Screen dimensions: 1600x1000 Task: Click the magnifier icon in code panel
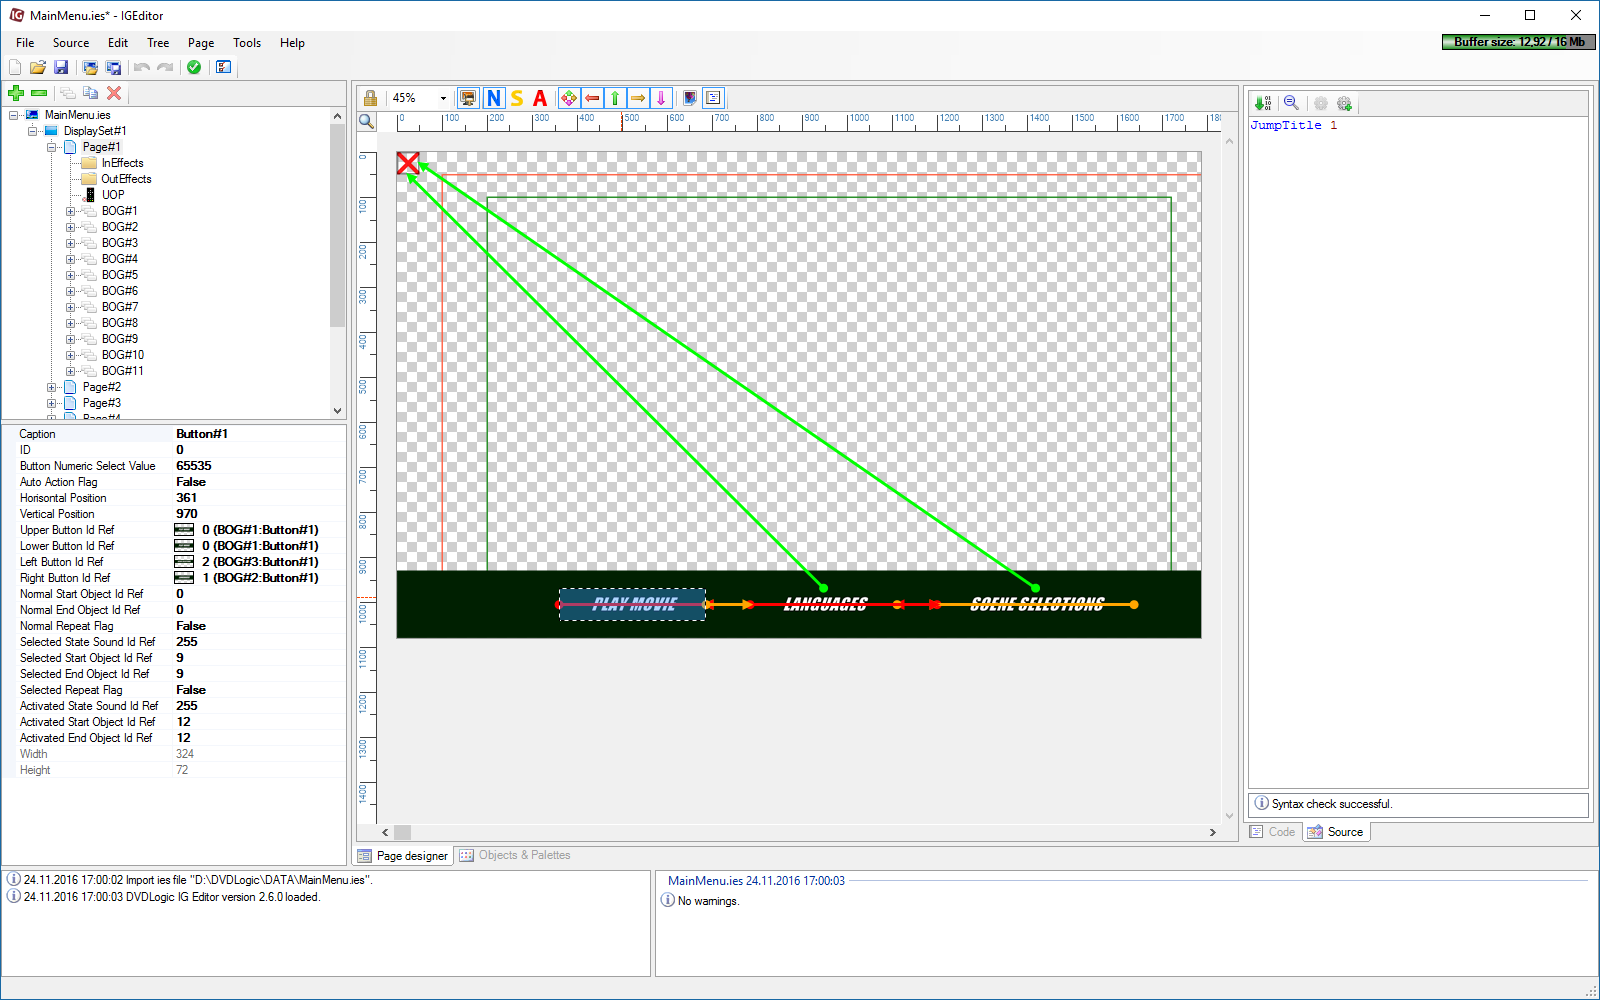point(1291,103)
